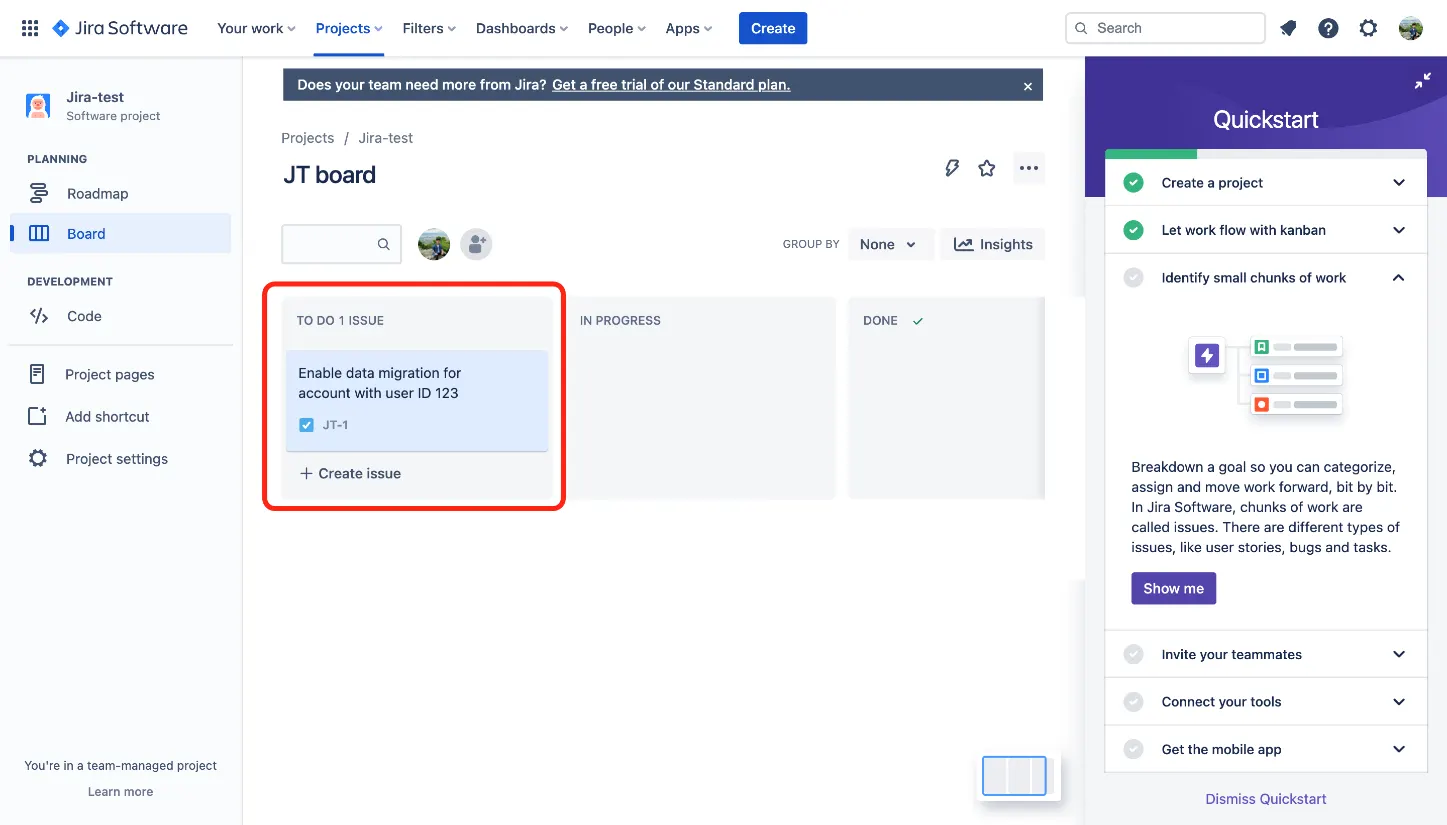Collapse Identify small chunks of work
Image resolution: width=1447 pixels, height=825 pixels.
tap(1398, 278)
